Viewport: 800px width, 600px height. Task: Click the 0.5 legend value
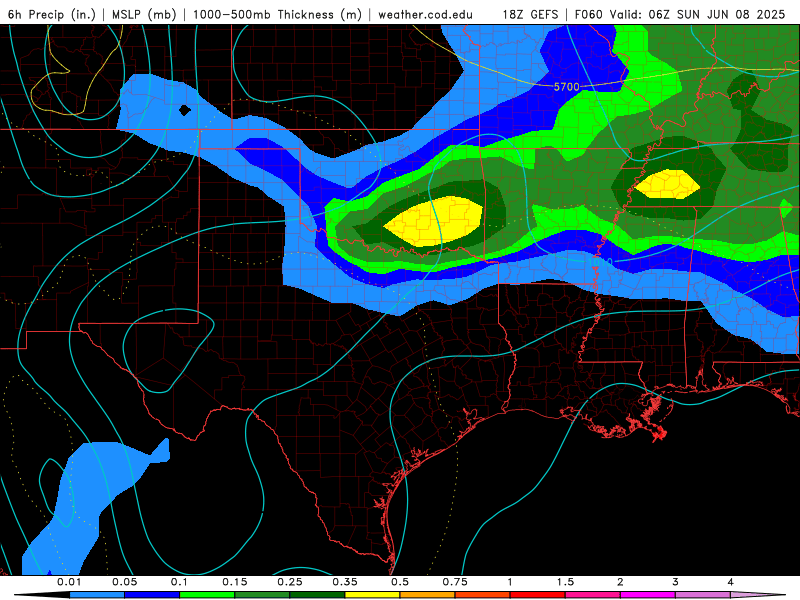pyautogui.click(x=400, y=582)
